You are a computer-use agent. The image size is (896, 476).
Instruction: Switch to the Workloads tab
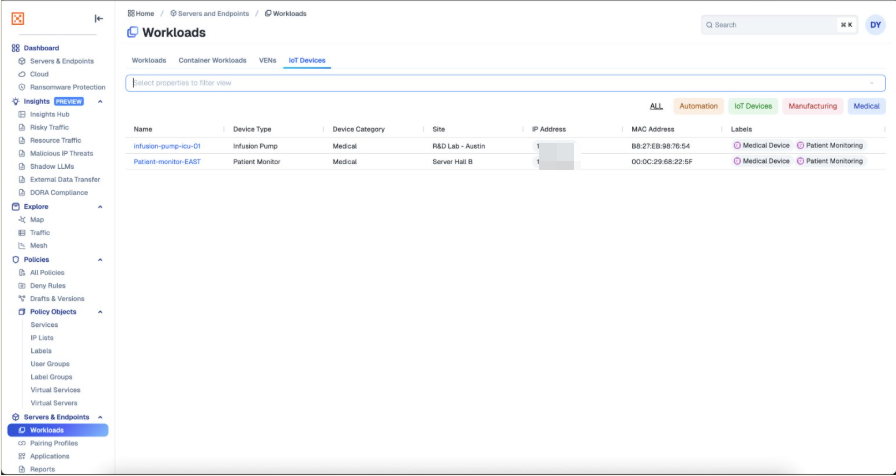coord(149,60)
